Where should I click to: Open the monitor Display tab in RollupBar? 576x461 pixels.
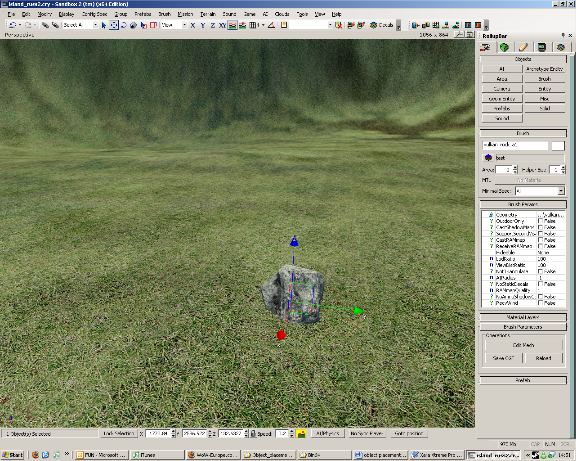tap(542, 47)
